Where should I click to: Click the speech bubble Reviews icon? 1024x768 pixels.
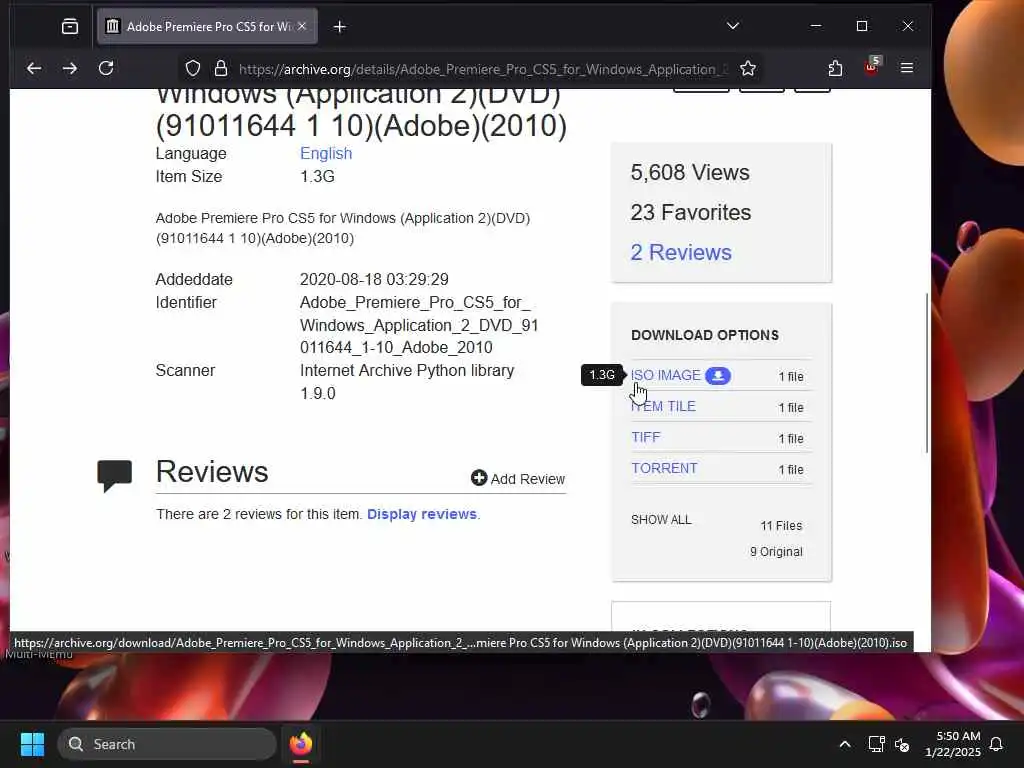[114, 475]
